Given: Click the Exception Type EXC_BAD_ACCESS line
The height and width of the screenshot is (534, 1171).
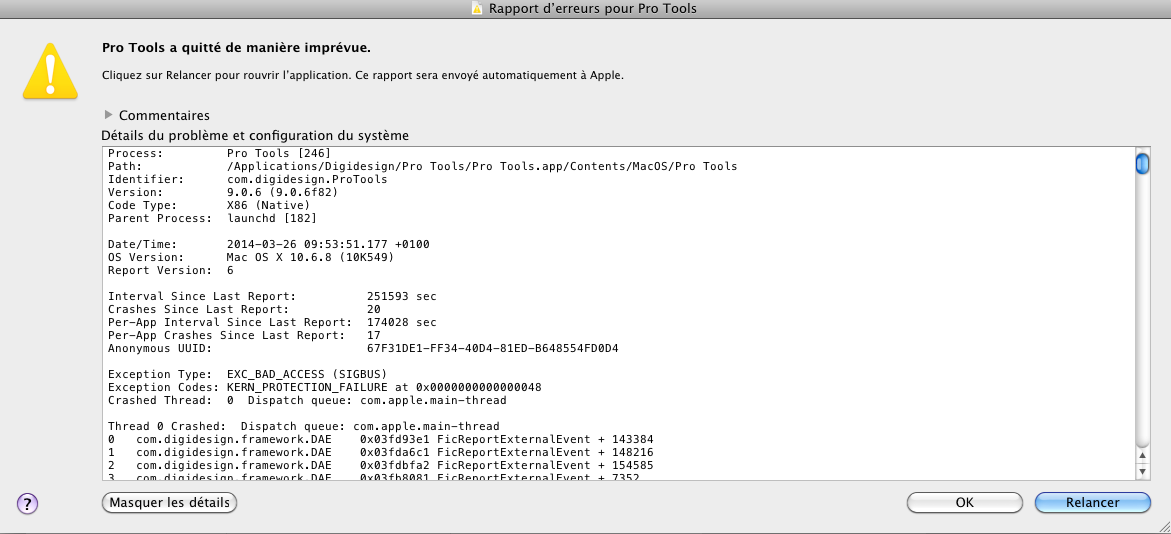Looking at the screenshot, I should (247, 374).
